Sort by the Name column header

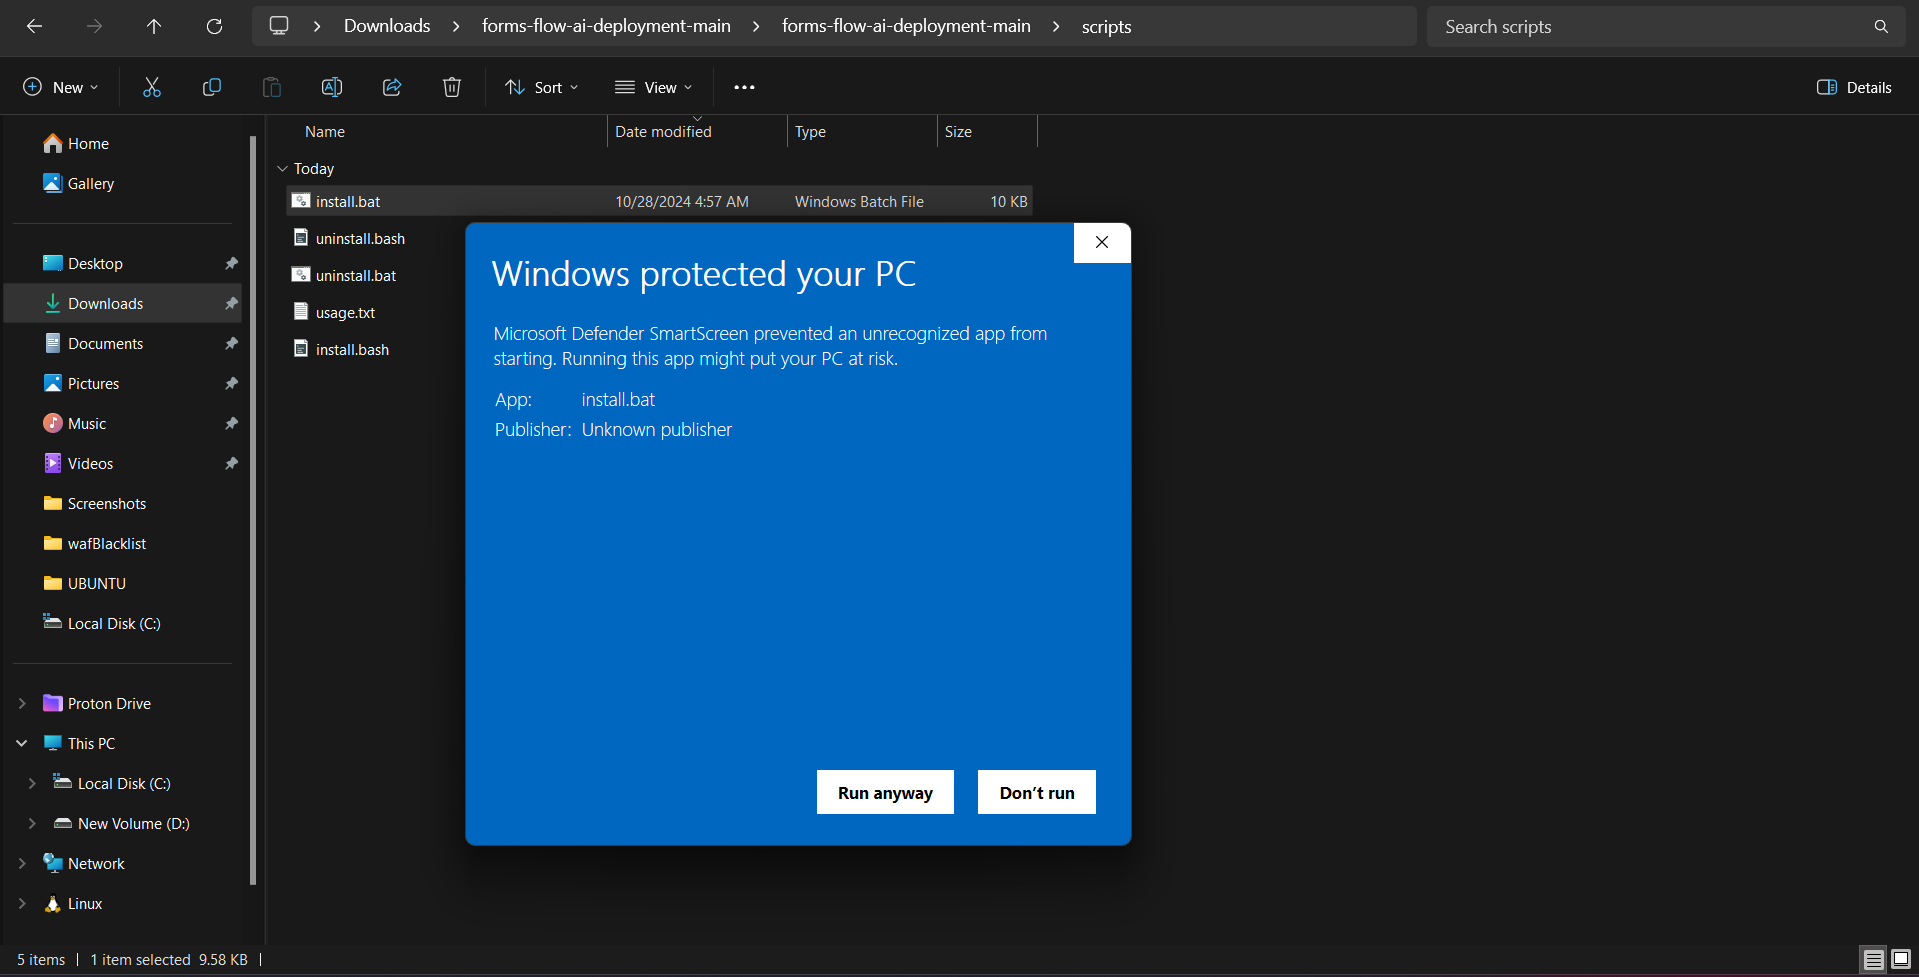point(325,132)
